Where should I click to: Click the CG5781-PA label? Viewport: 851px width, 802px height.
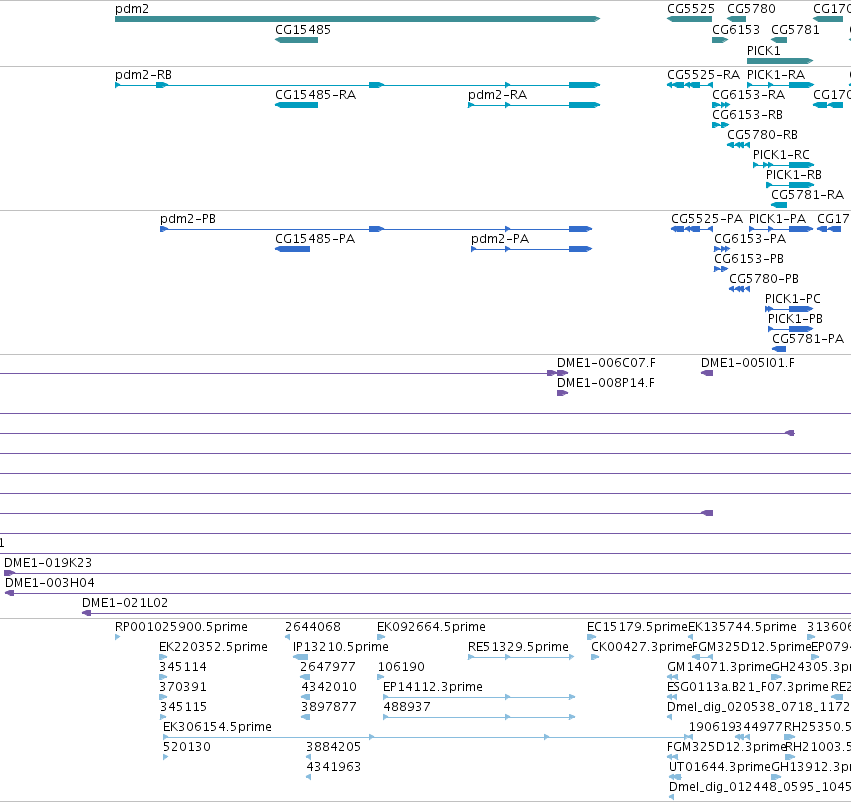[808, 339]
